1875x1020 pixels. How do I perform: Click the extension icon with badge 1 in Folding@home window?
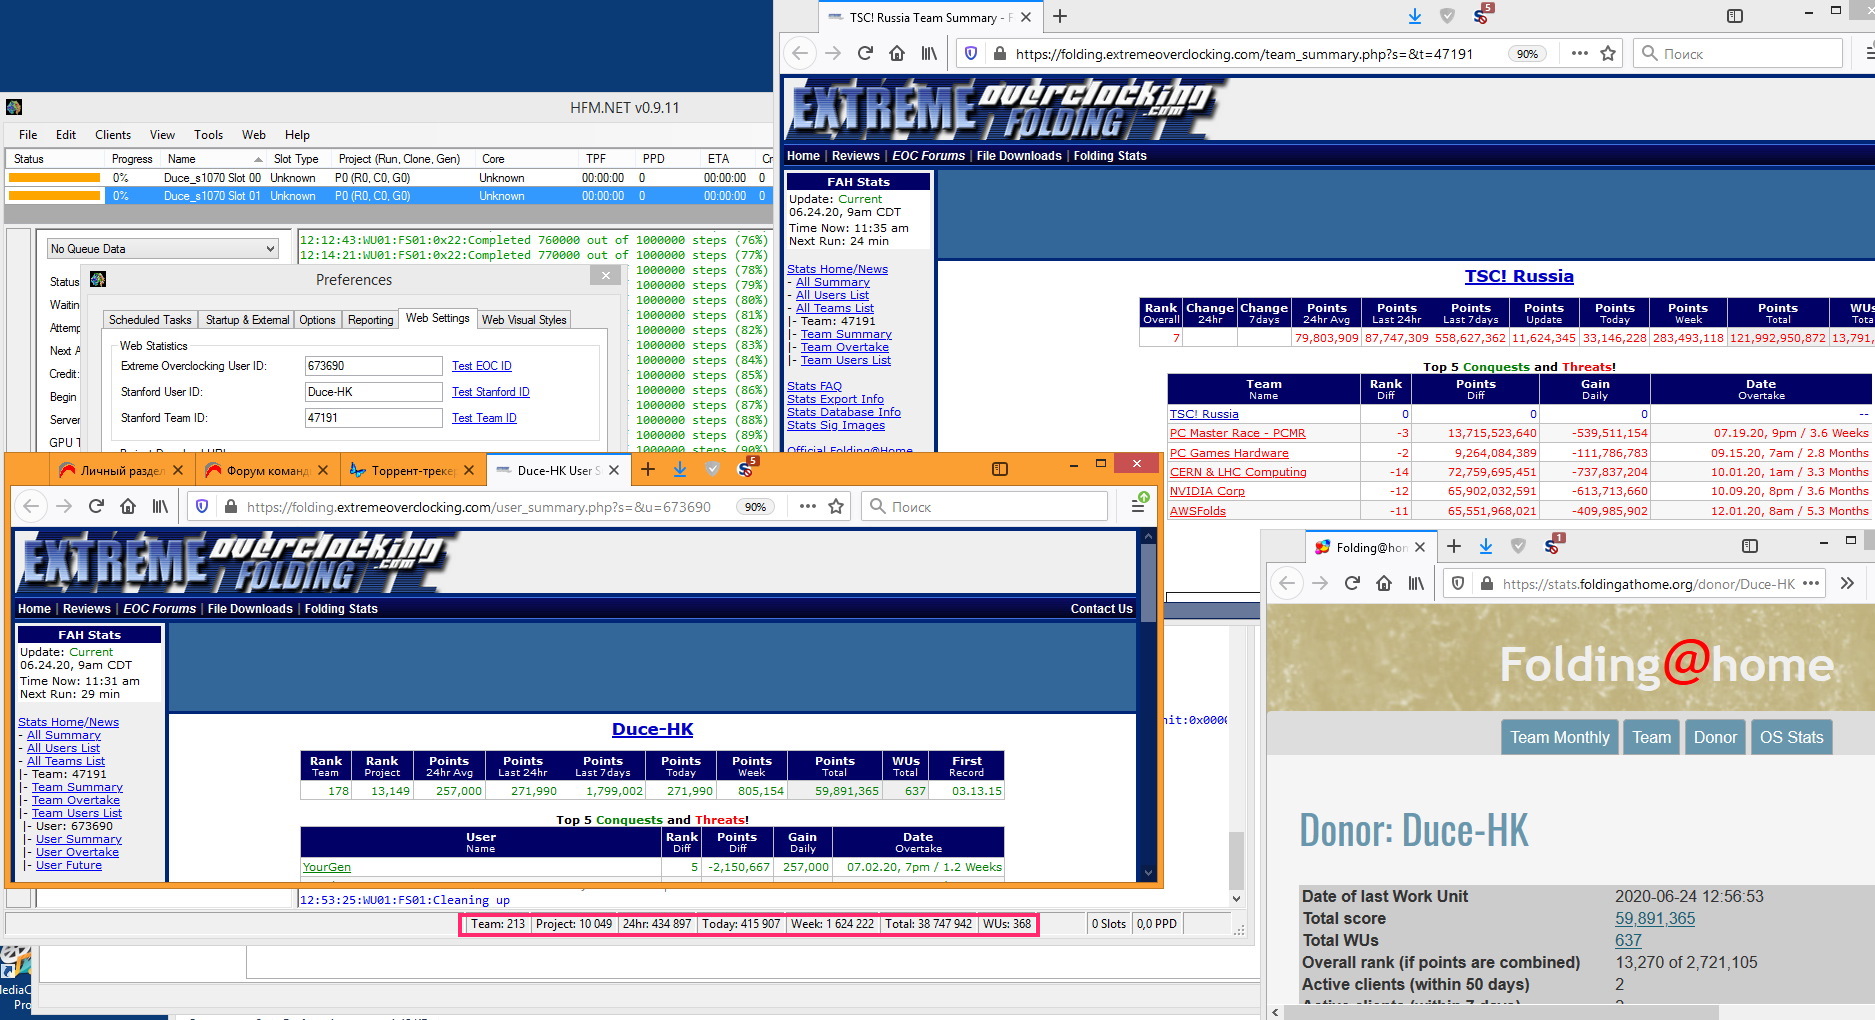click(x=1553, y=545)
